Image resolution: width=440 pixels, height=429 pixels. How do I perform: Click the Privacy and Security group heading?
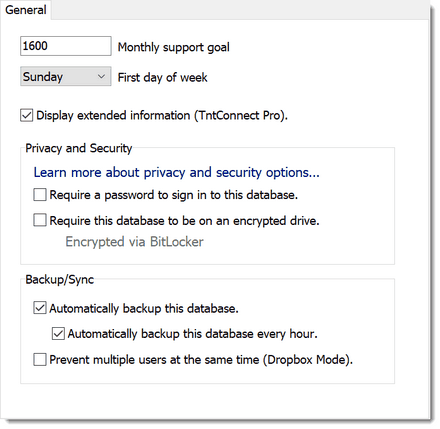click(x=79, y=148)
